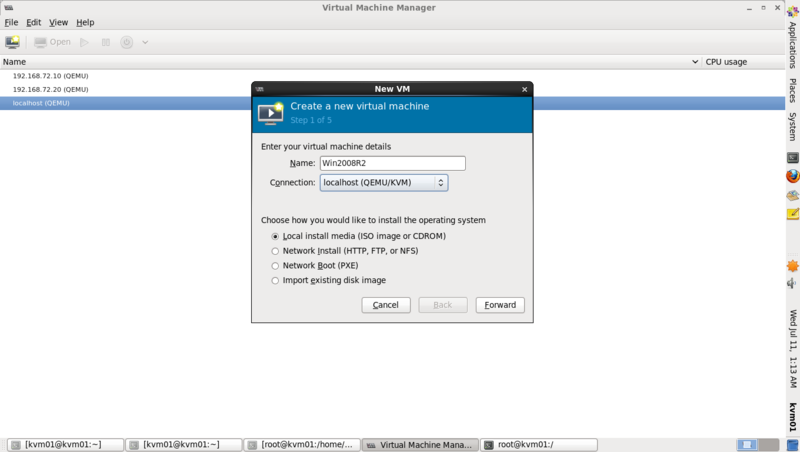Select Local install media radio button
The height and width of the screenshot is (452, 800).
[275, 236]
